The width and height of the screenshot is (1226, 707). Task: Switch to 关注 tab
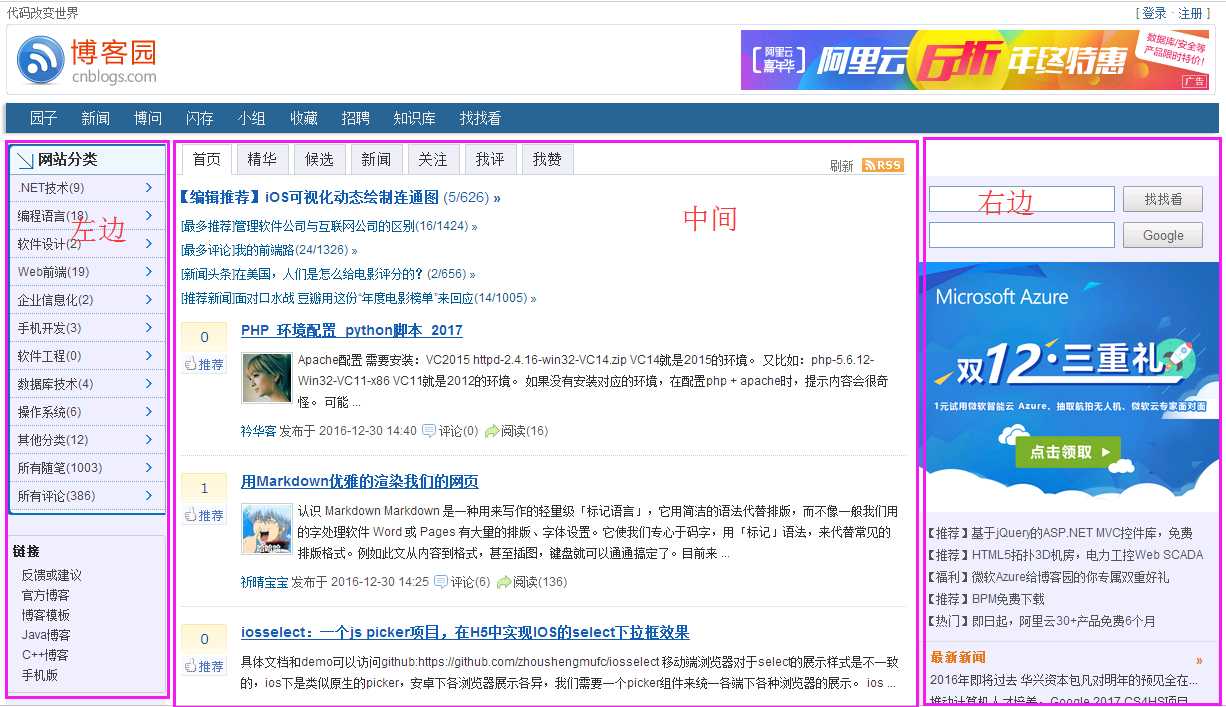tap(433, 160)
